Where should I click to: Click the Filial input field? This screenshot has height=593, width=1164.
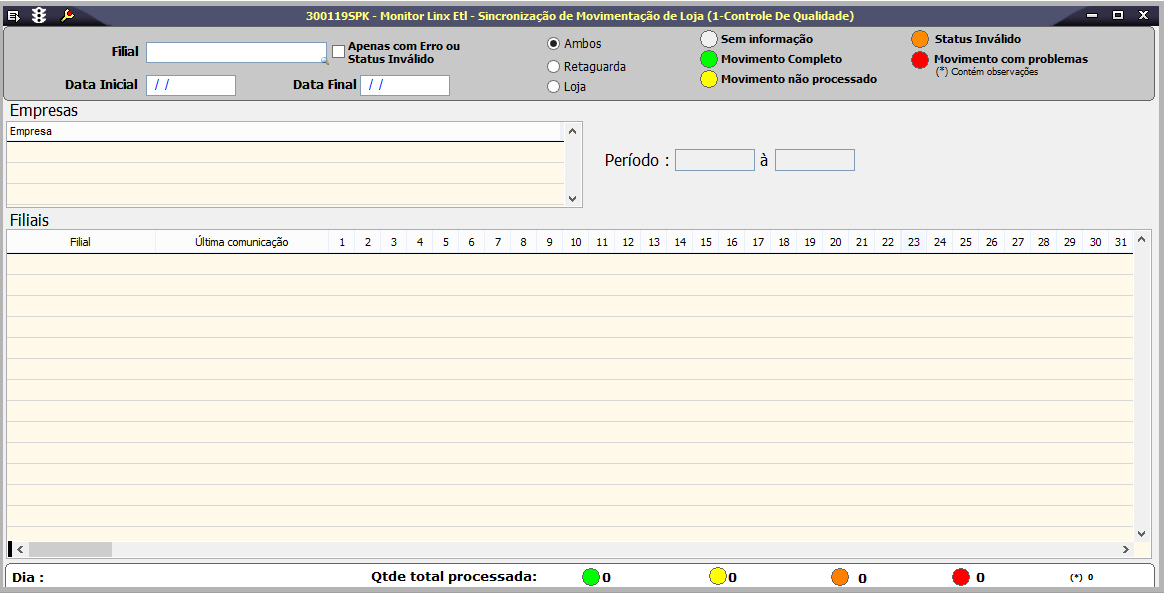[236, 52]
